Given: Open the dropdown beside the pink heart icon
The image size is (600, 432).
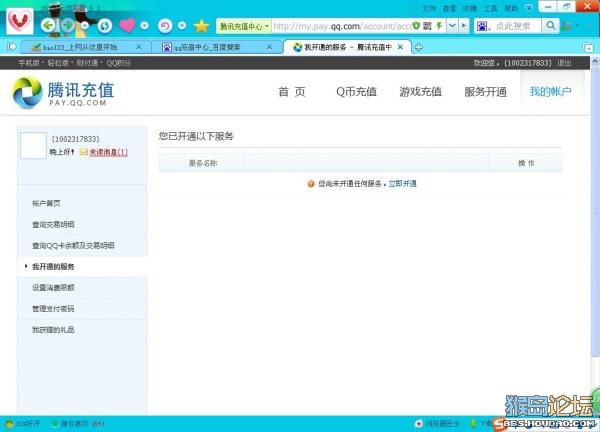Looking at the screenshot, I should (144, 26).
